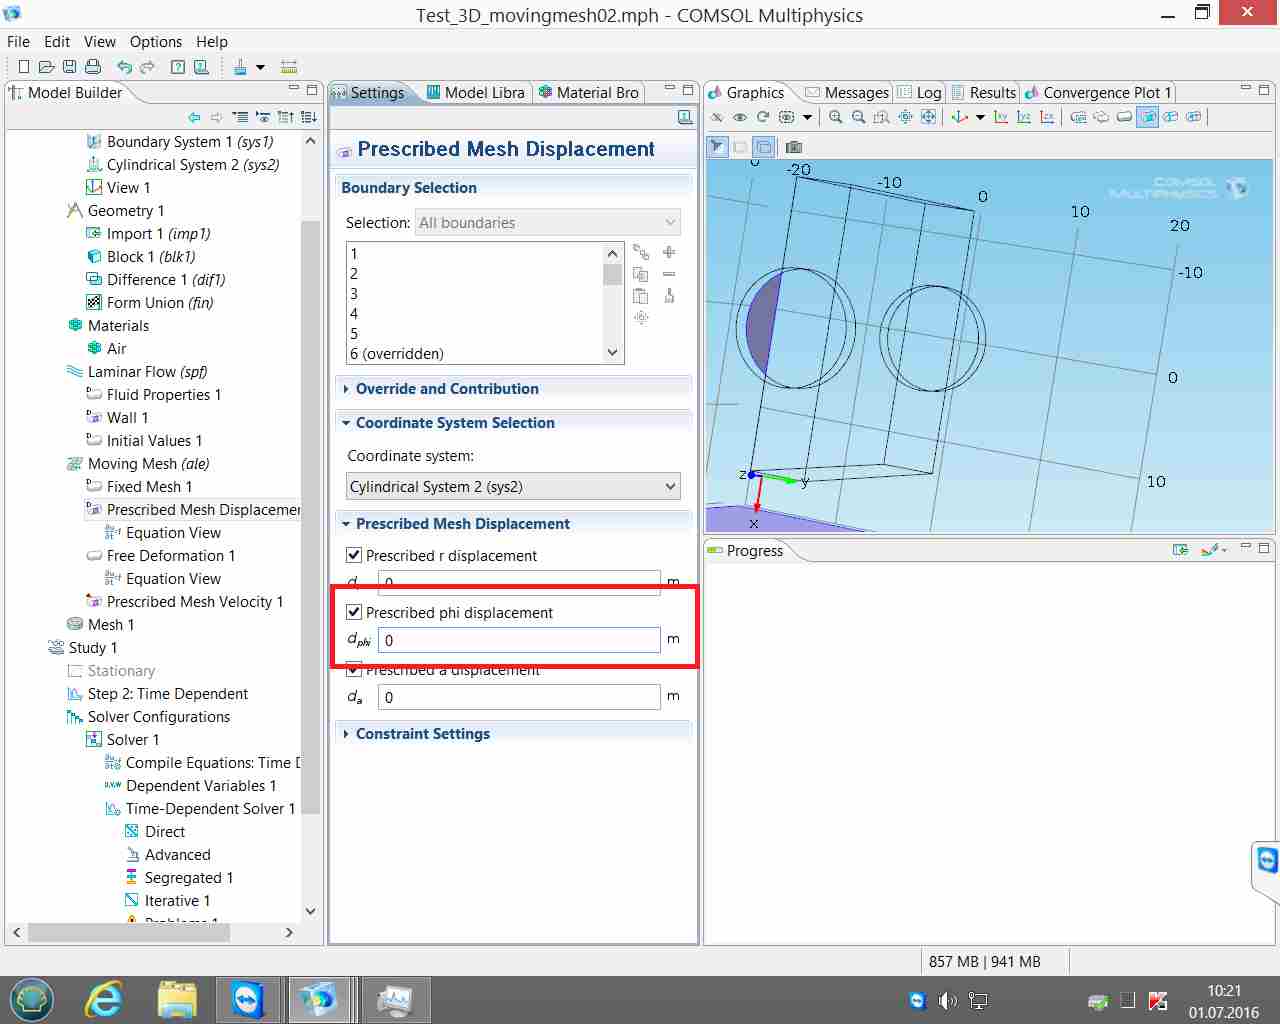Image resolution: width=1280 pixels, height=1024 pixels.
Task: Click the Zoom In magnifier in Graphics
Action: click(x=836, y=118)
